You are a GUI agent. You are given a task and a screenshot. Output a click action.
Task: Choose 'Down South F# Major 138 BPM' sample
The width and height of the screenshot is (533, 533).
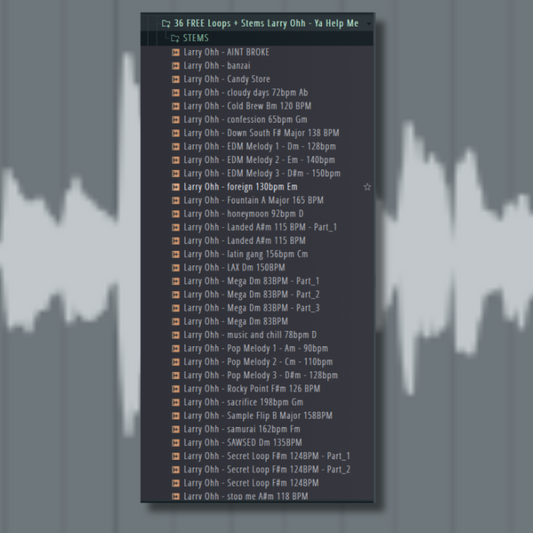click(x=261, y=133)
